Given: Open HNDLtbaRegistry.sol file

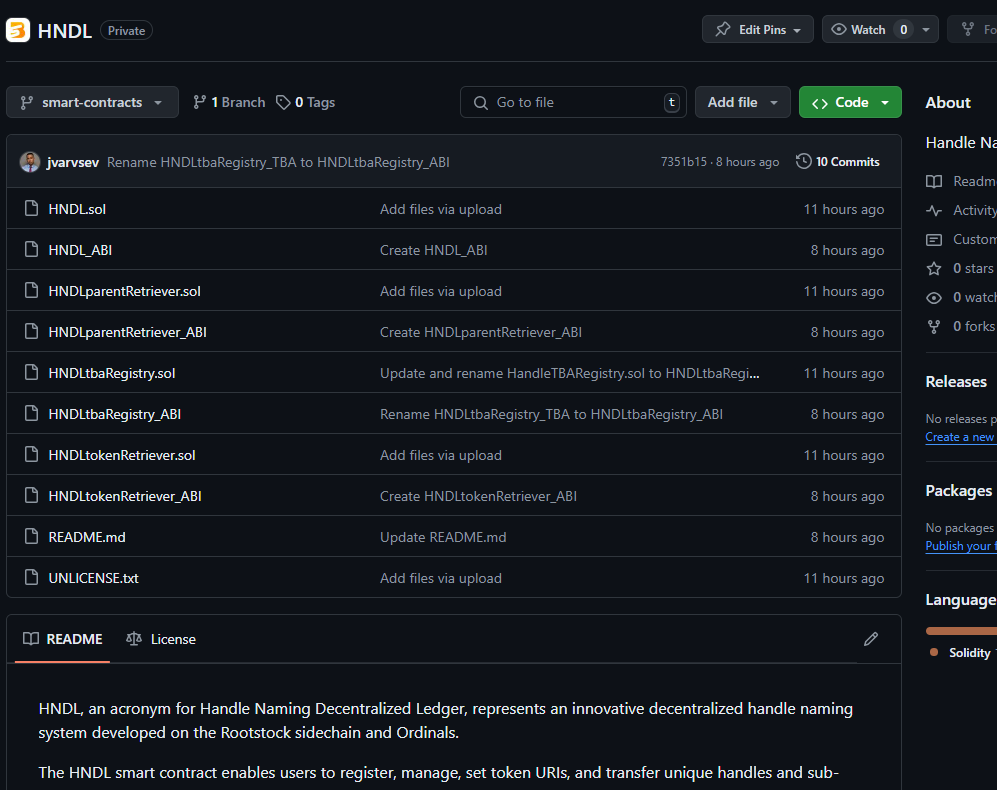Looking at the screenshot, I should click(112, 373).
